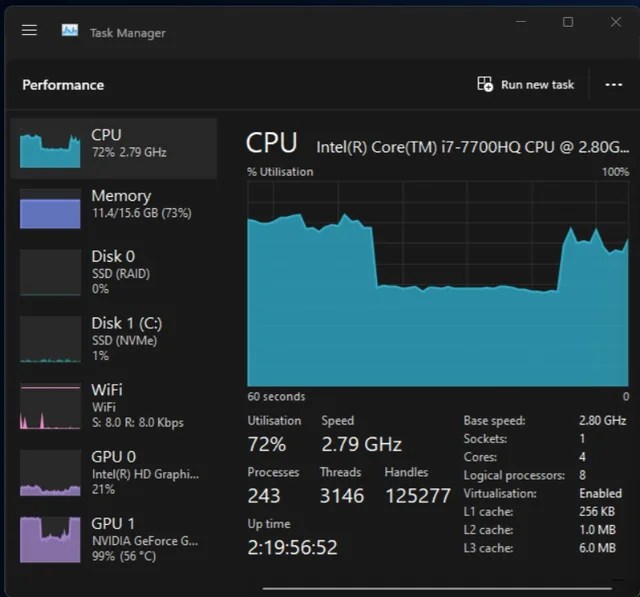This screenshot has width=640, height=597.
Task: Click the Virtualisation Enabled value
Action: (x=600, y=493)
